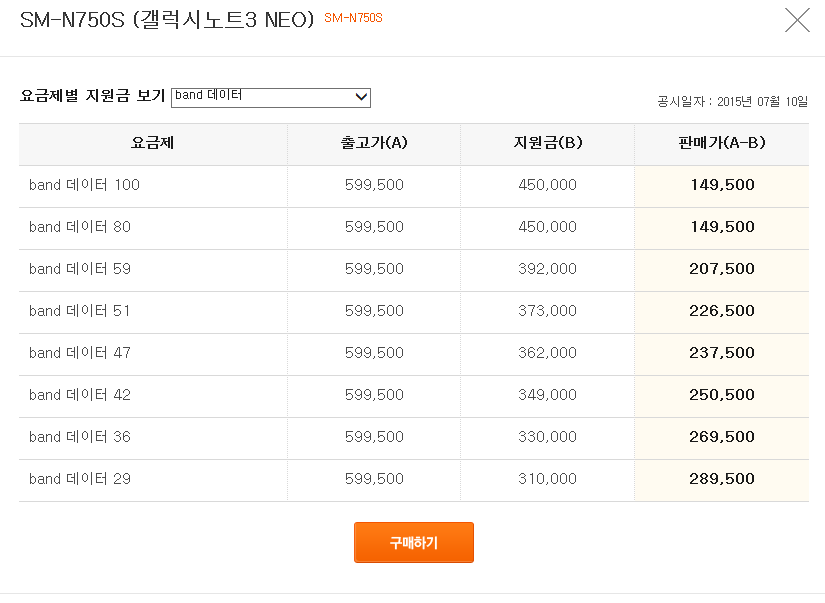Image resolution: width=825 pixels, height=603 pixels.
Task: Open the band 데이터 plan dropdown
Action: 271,97
